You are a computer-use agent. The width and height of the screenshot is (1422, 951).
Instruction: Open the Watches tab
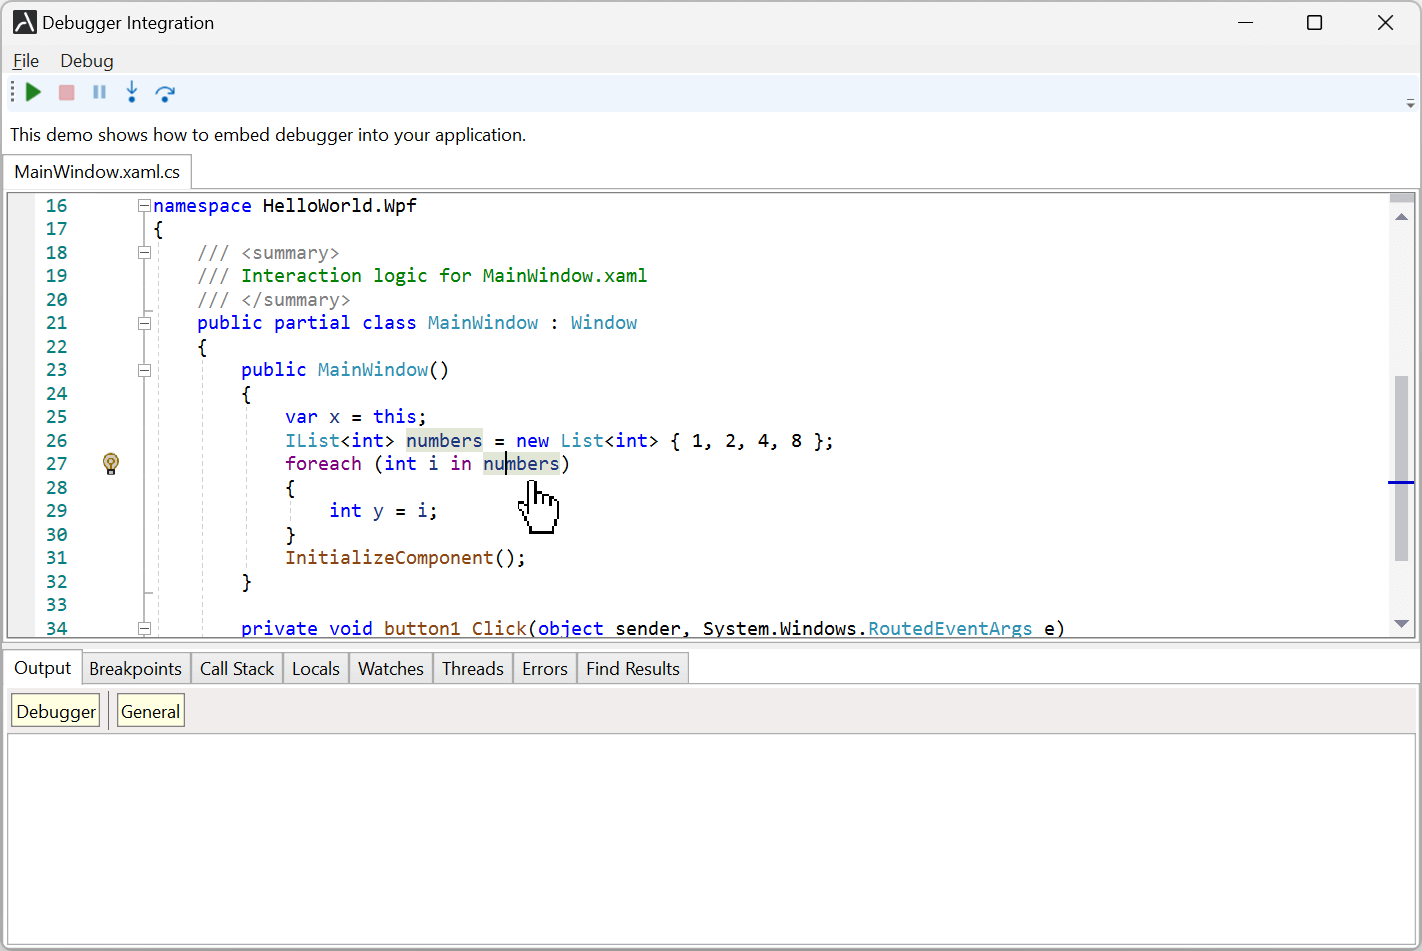(x=391, y=669)
